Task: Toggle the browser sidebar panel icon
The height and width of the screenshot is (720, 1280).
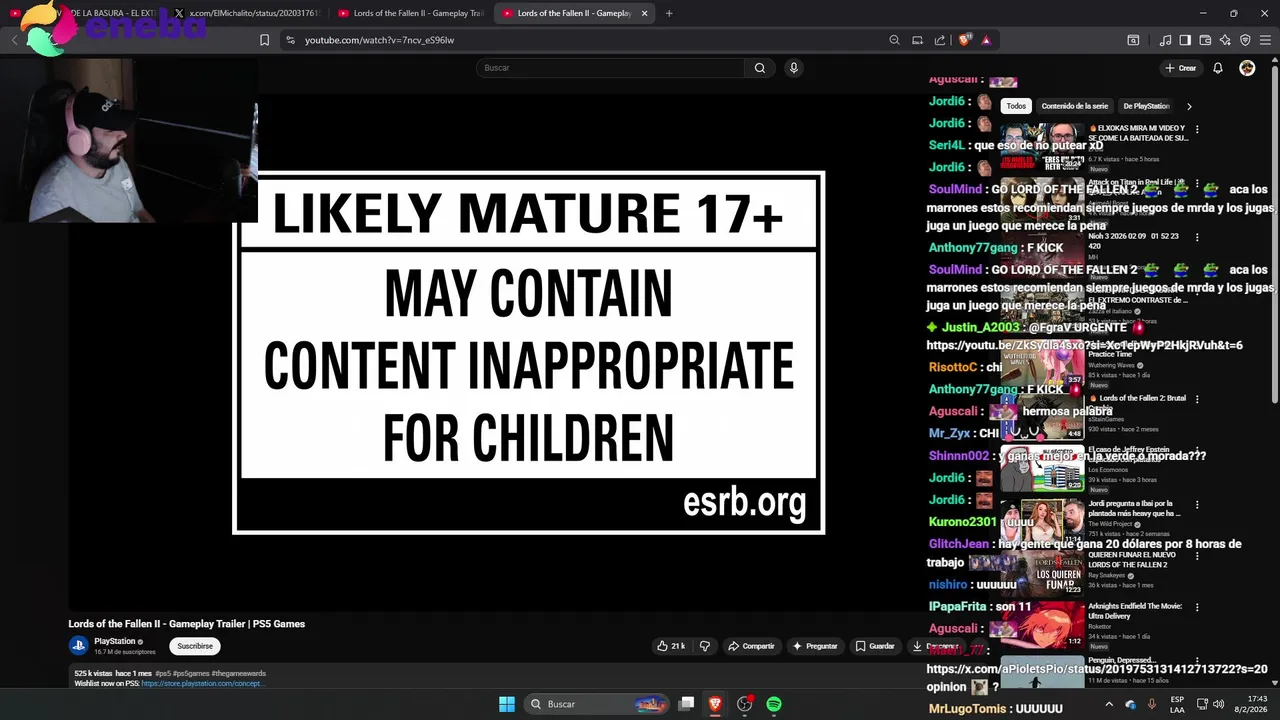Action: tap(1185, 40)
